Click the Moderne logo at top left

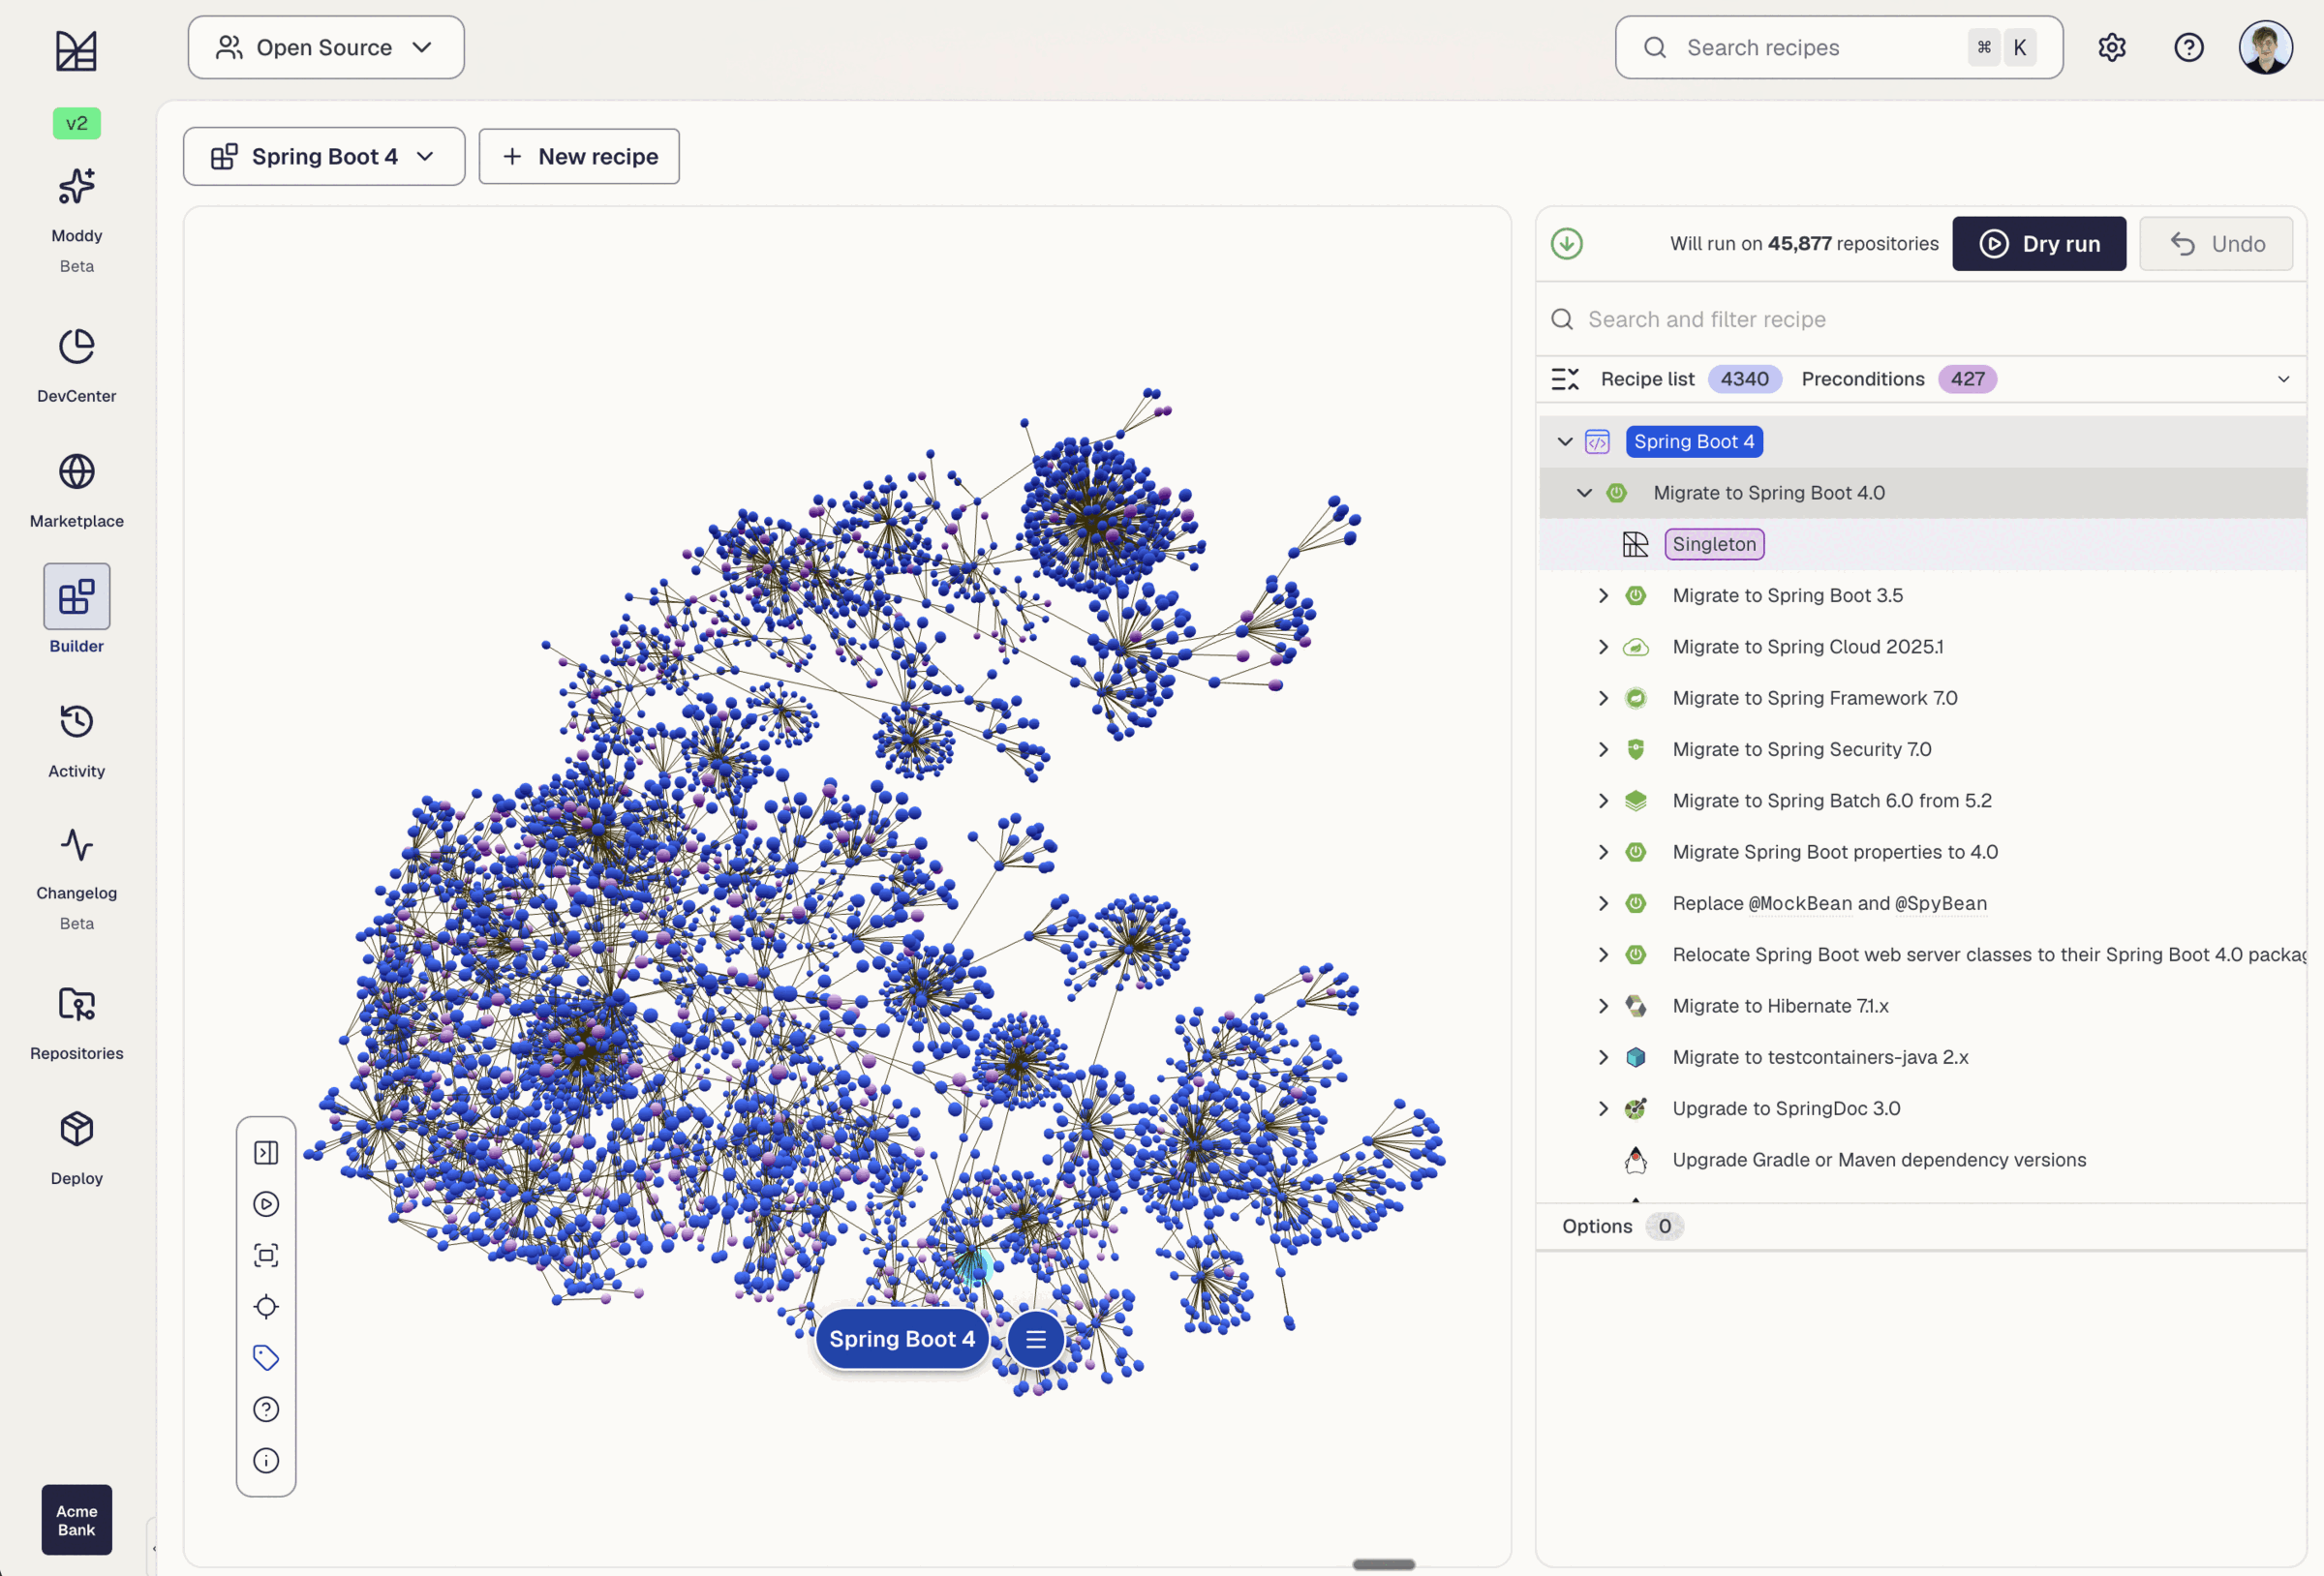pos(76,50)
